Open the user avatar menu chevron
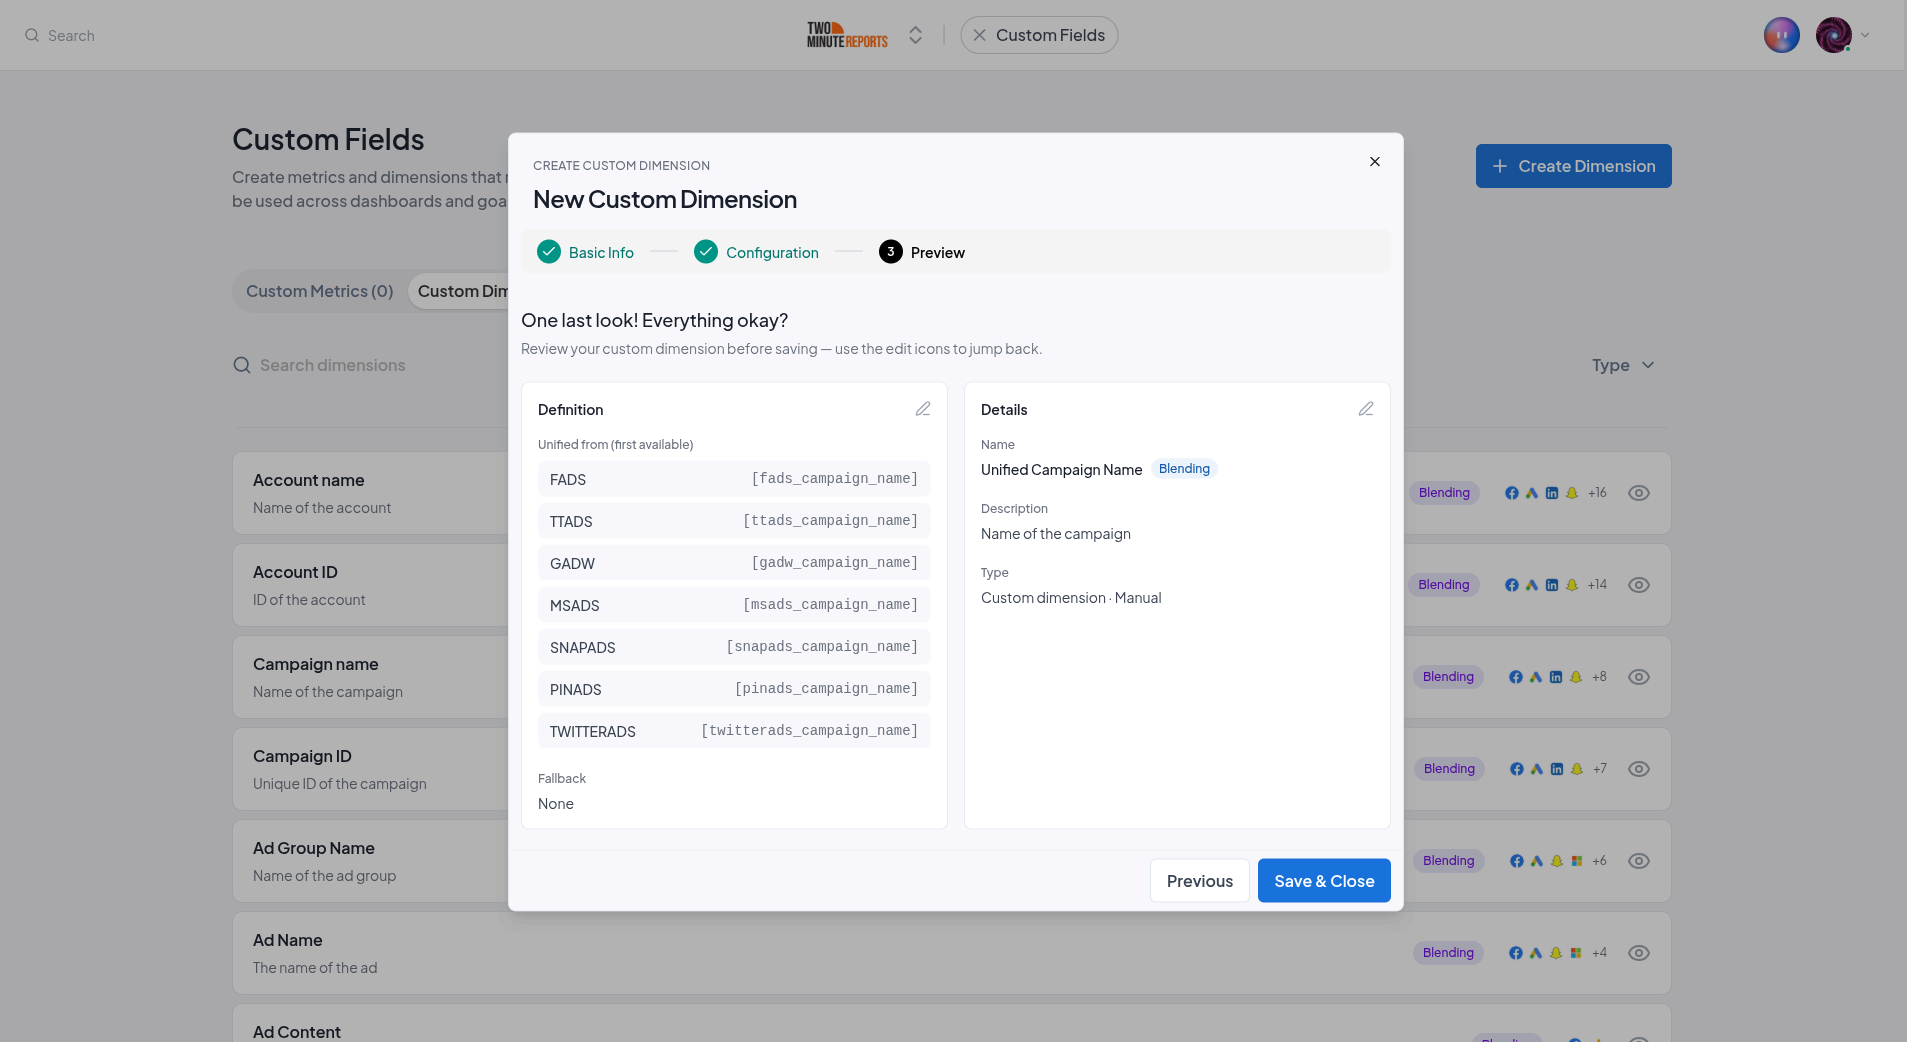The image size is (1907, 1042). pos(1865,35)
